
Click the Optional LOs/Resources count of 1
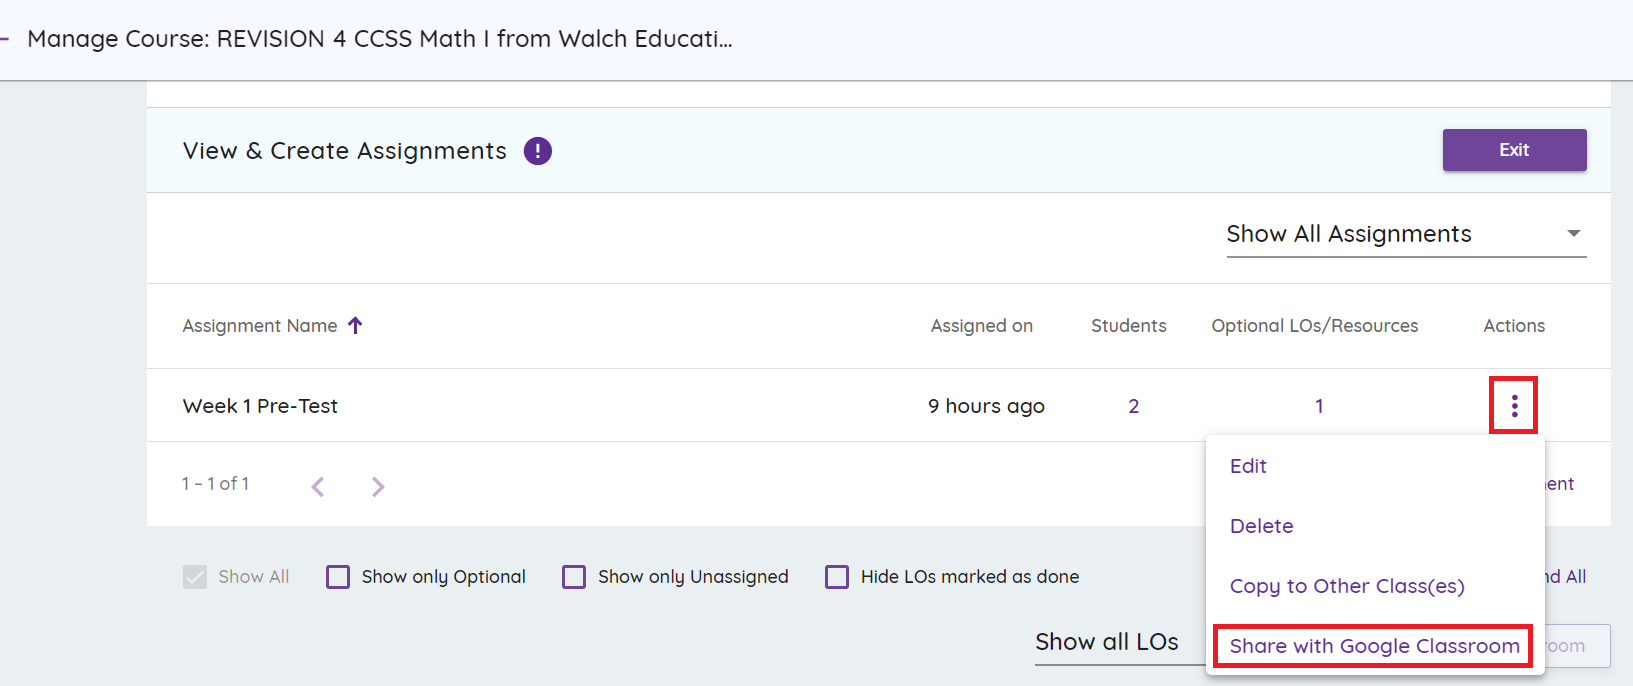1319,406
